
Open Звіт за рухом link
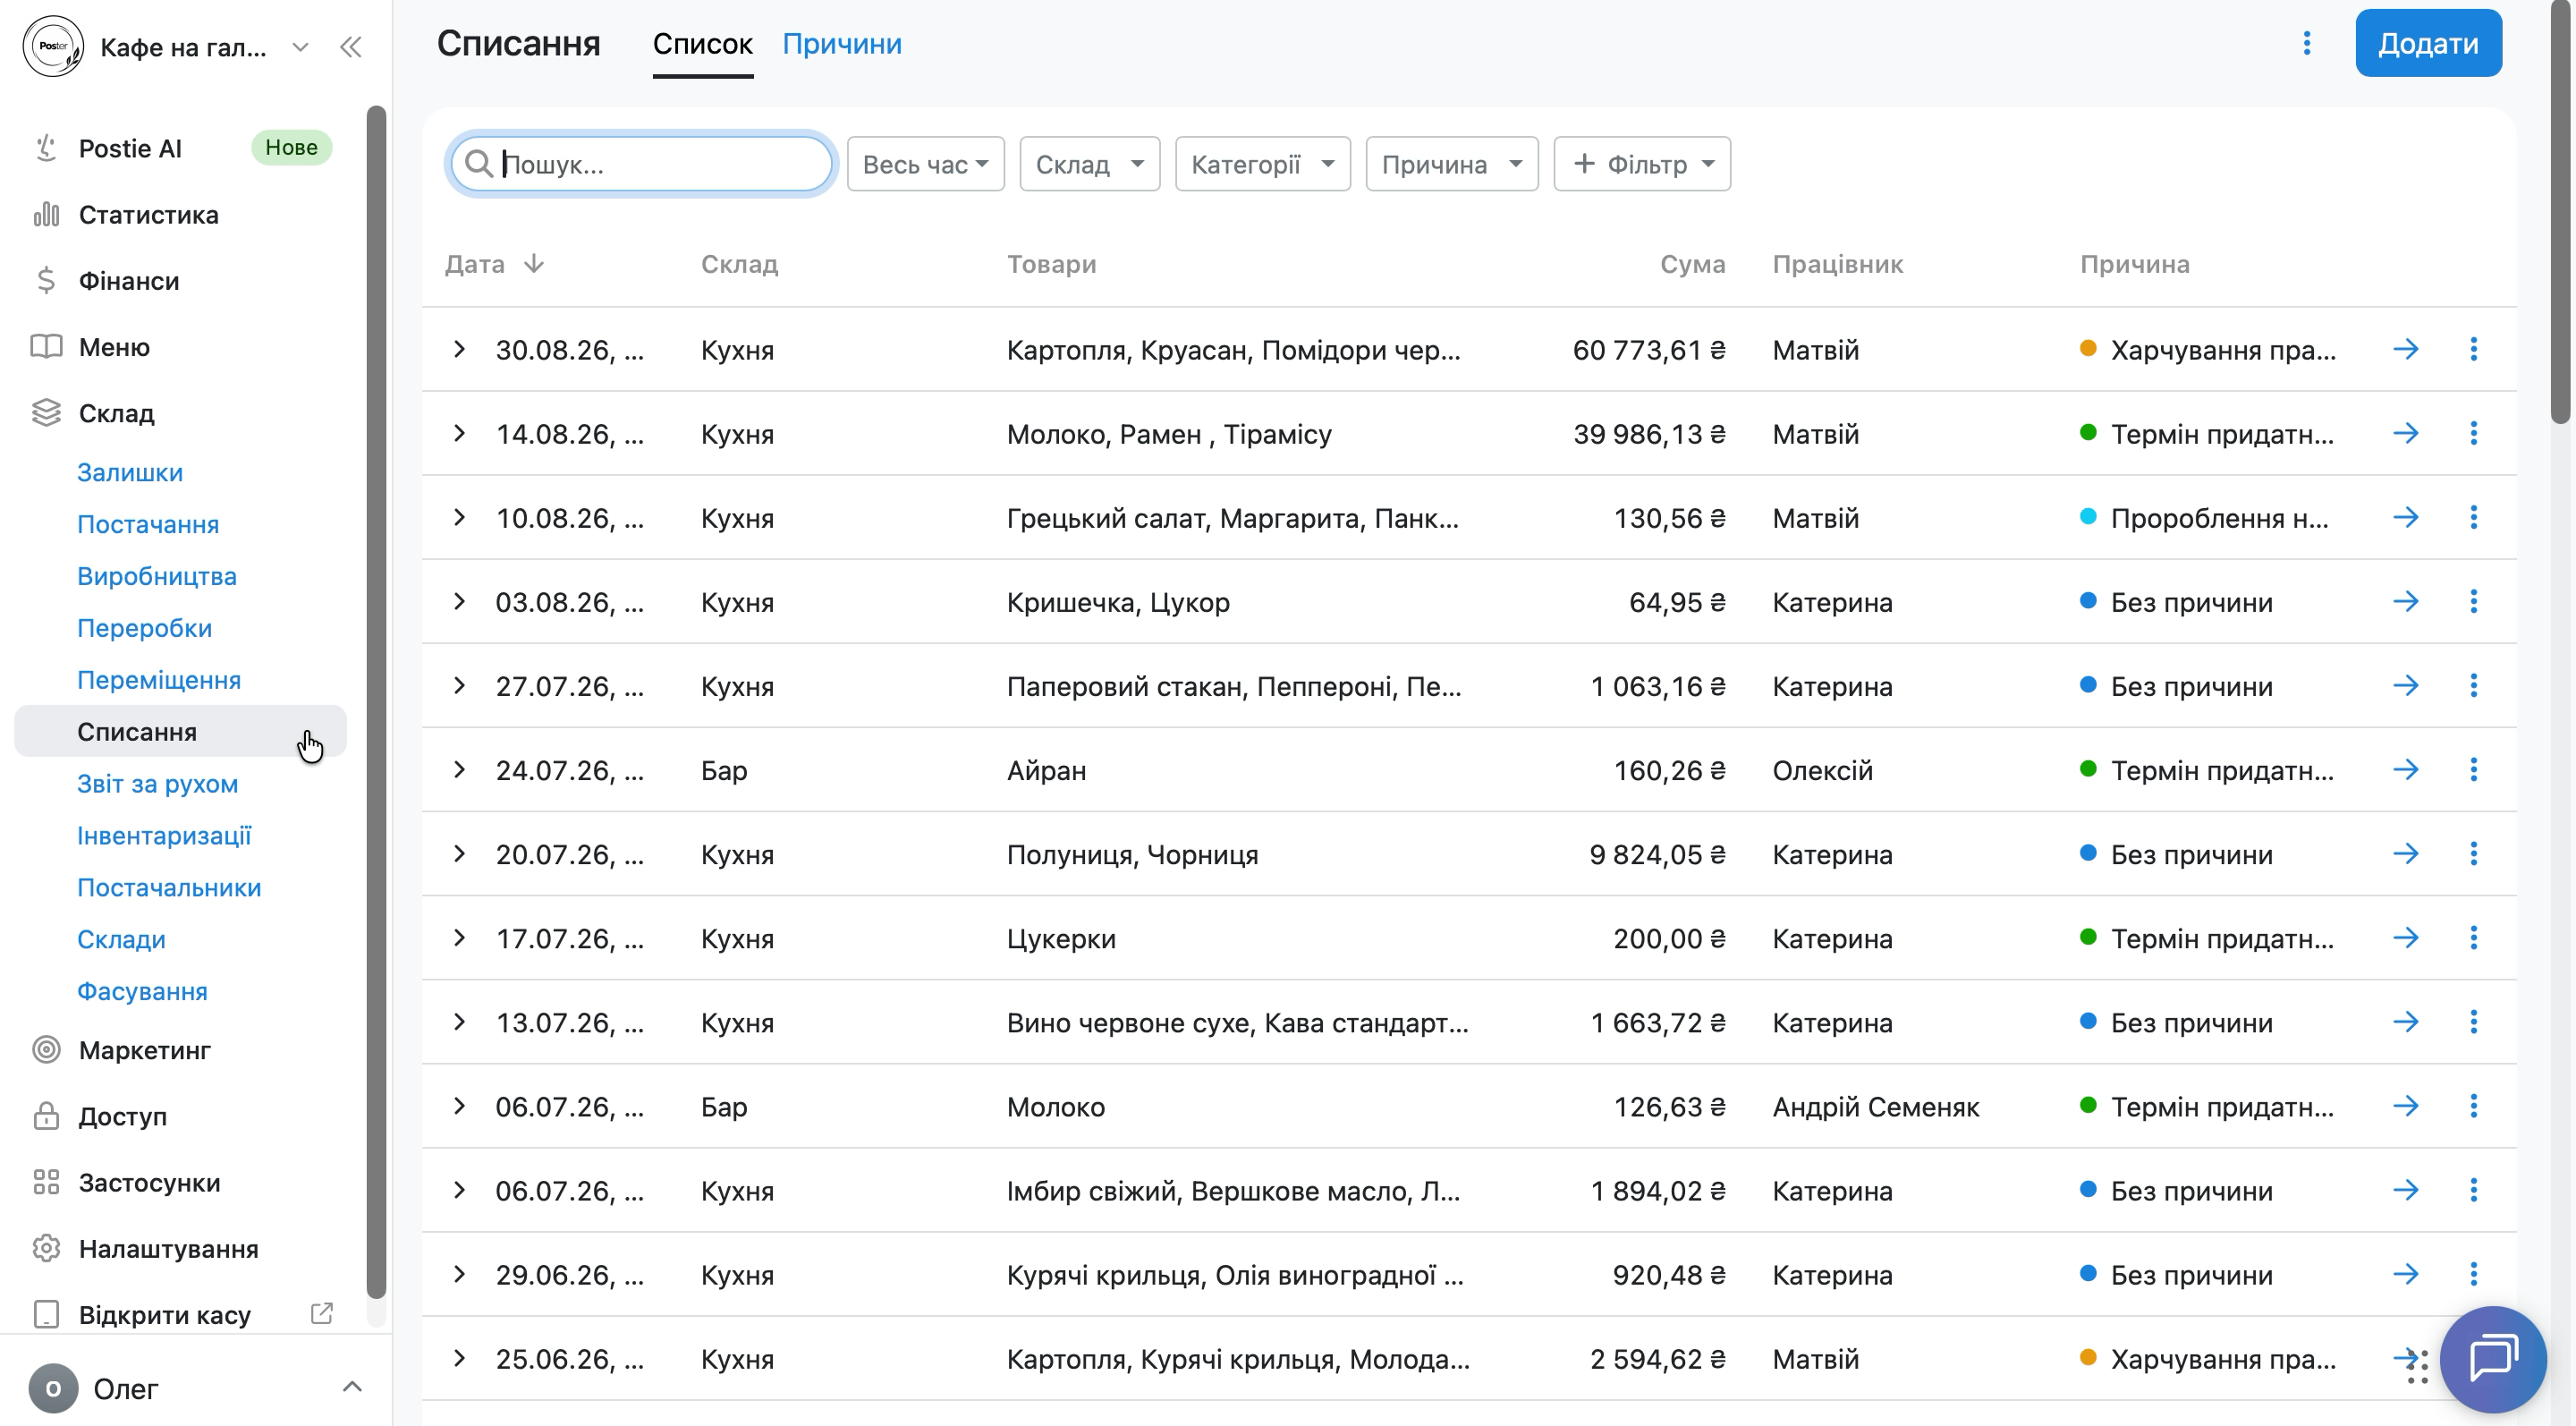[x=158, y=783]
